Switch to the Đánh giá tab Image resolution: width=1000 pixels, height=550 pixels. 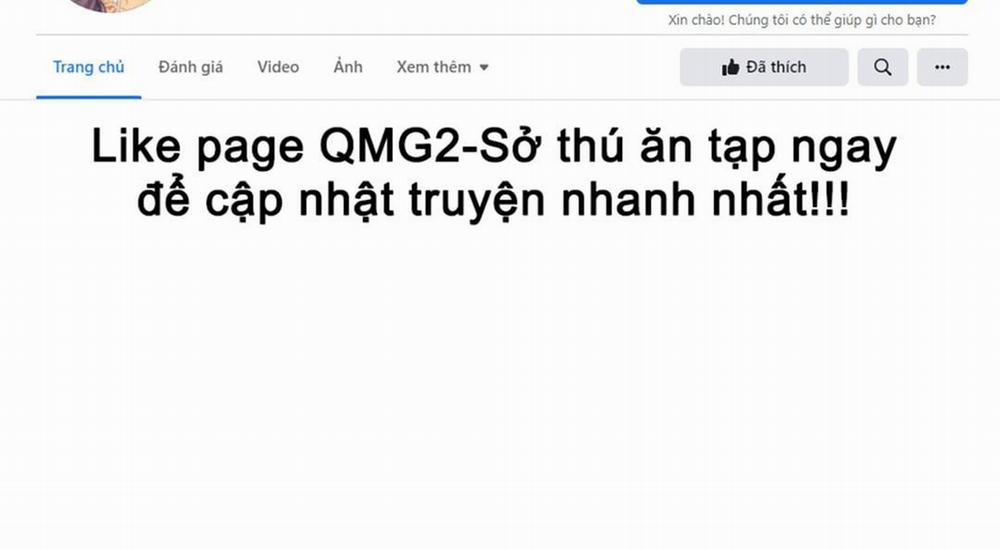click(191, 67)
